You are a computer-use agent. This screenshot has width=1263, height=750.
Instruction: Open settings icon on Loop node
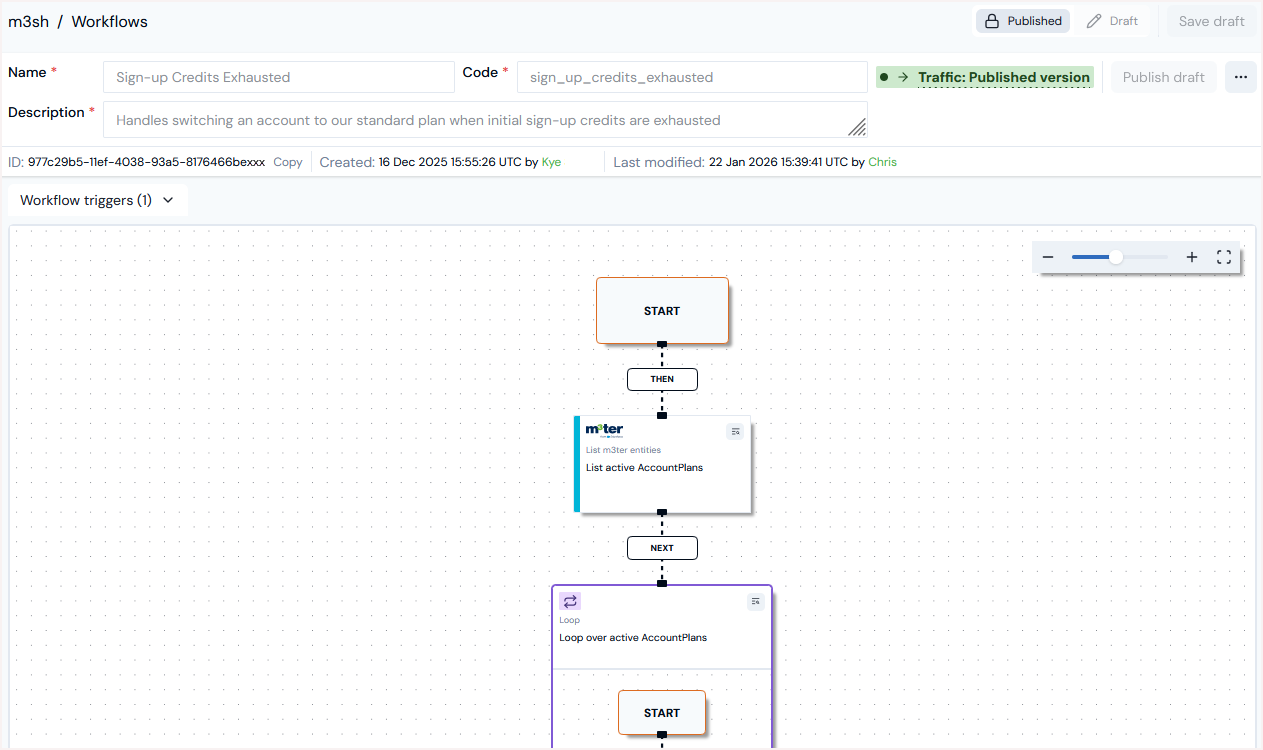coord(756,601)
